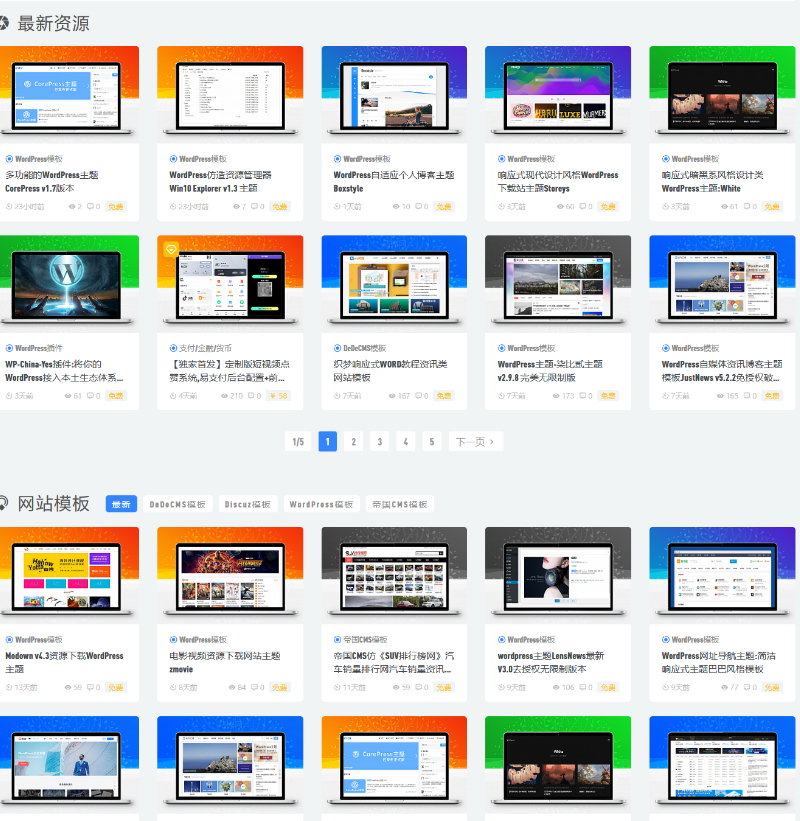800x821 pixels.
Task: Switch to the Discuz模板 tab
Action: coord(246,504)
